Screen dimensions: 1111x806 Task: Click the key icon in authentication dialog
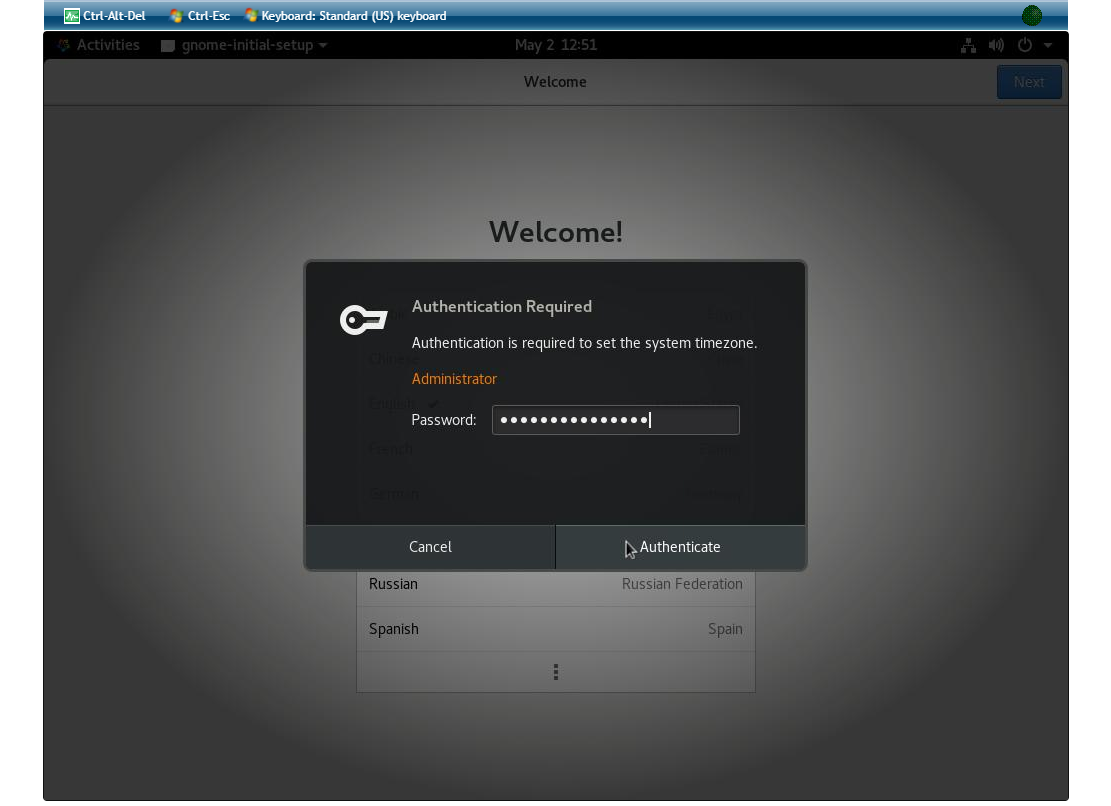[363, 320]
